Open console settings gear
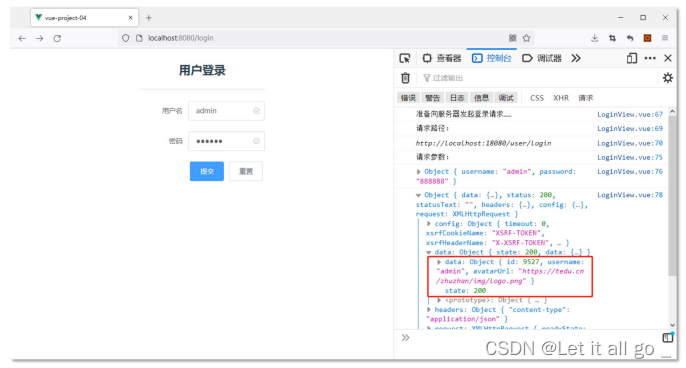 (668, 78)
